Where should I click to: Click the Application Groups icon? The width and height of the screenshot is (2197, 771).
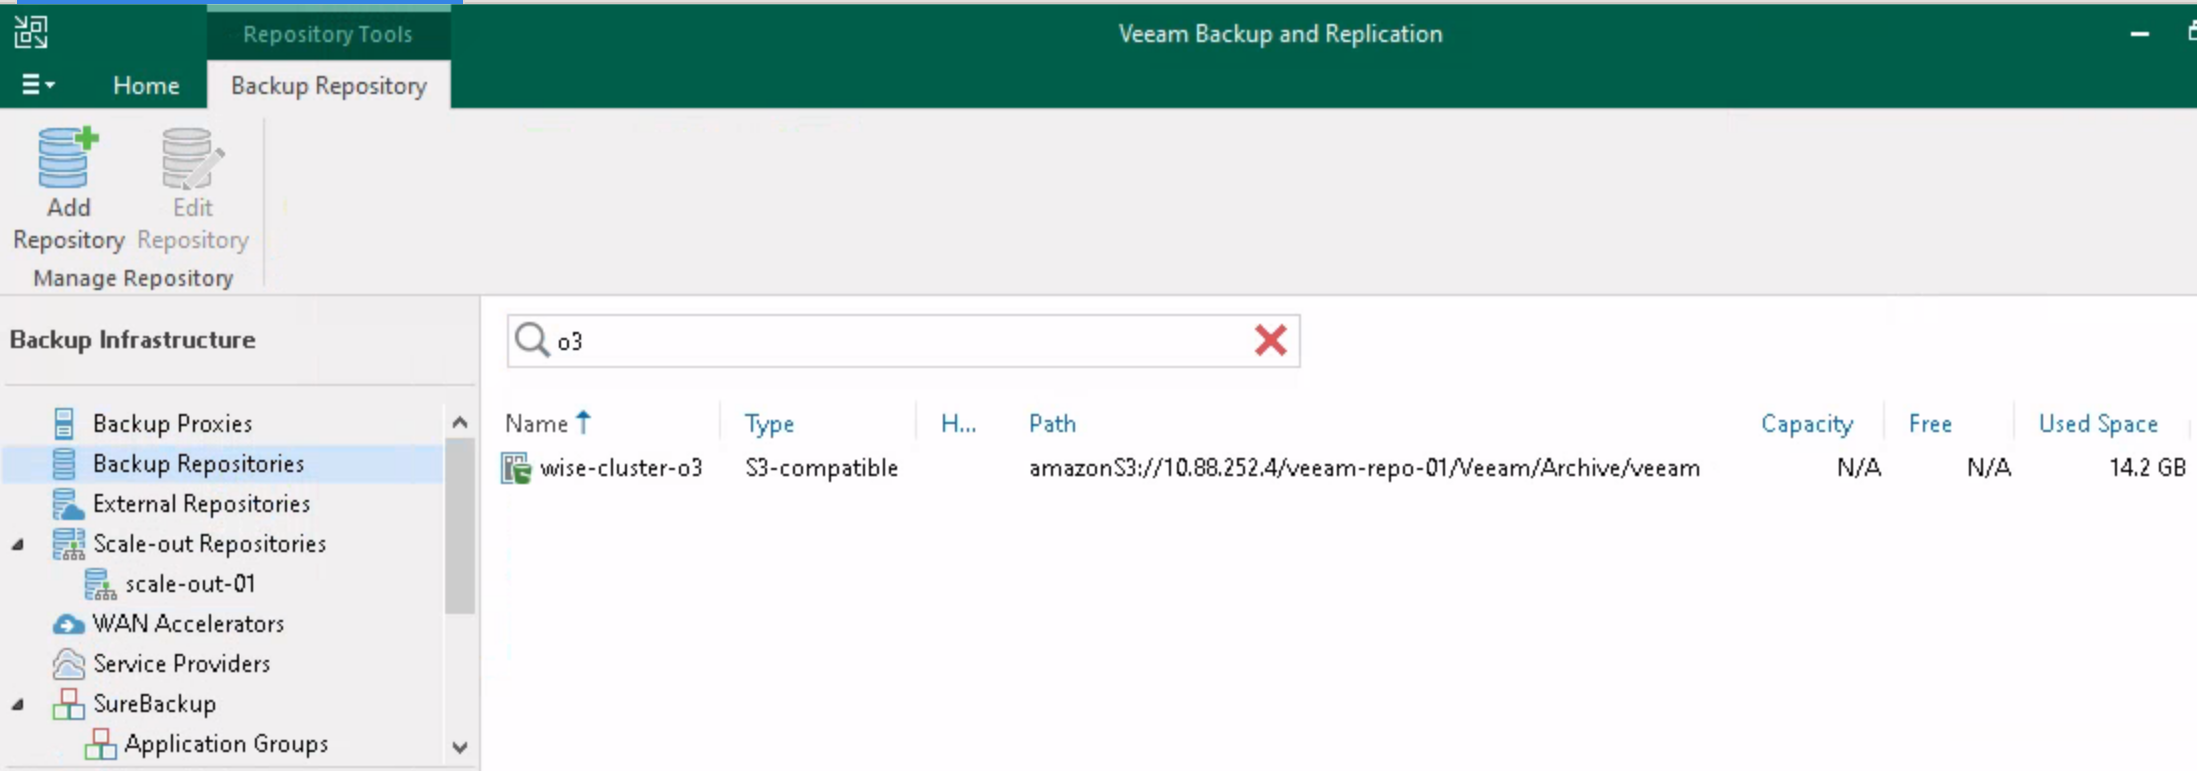[100, 743]
